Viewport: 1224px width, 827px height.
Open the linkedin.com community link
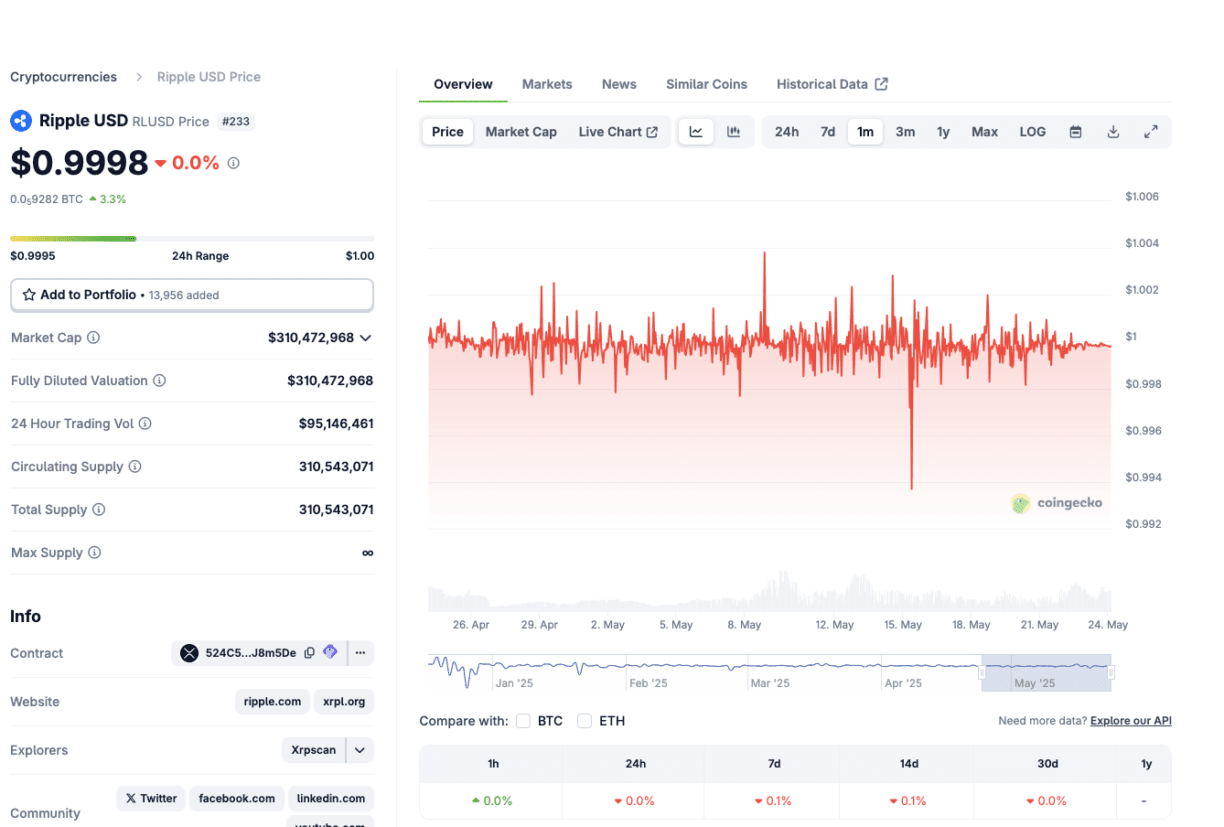(x=332, y=798)
